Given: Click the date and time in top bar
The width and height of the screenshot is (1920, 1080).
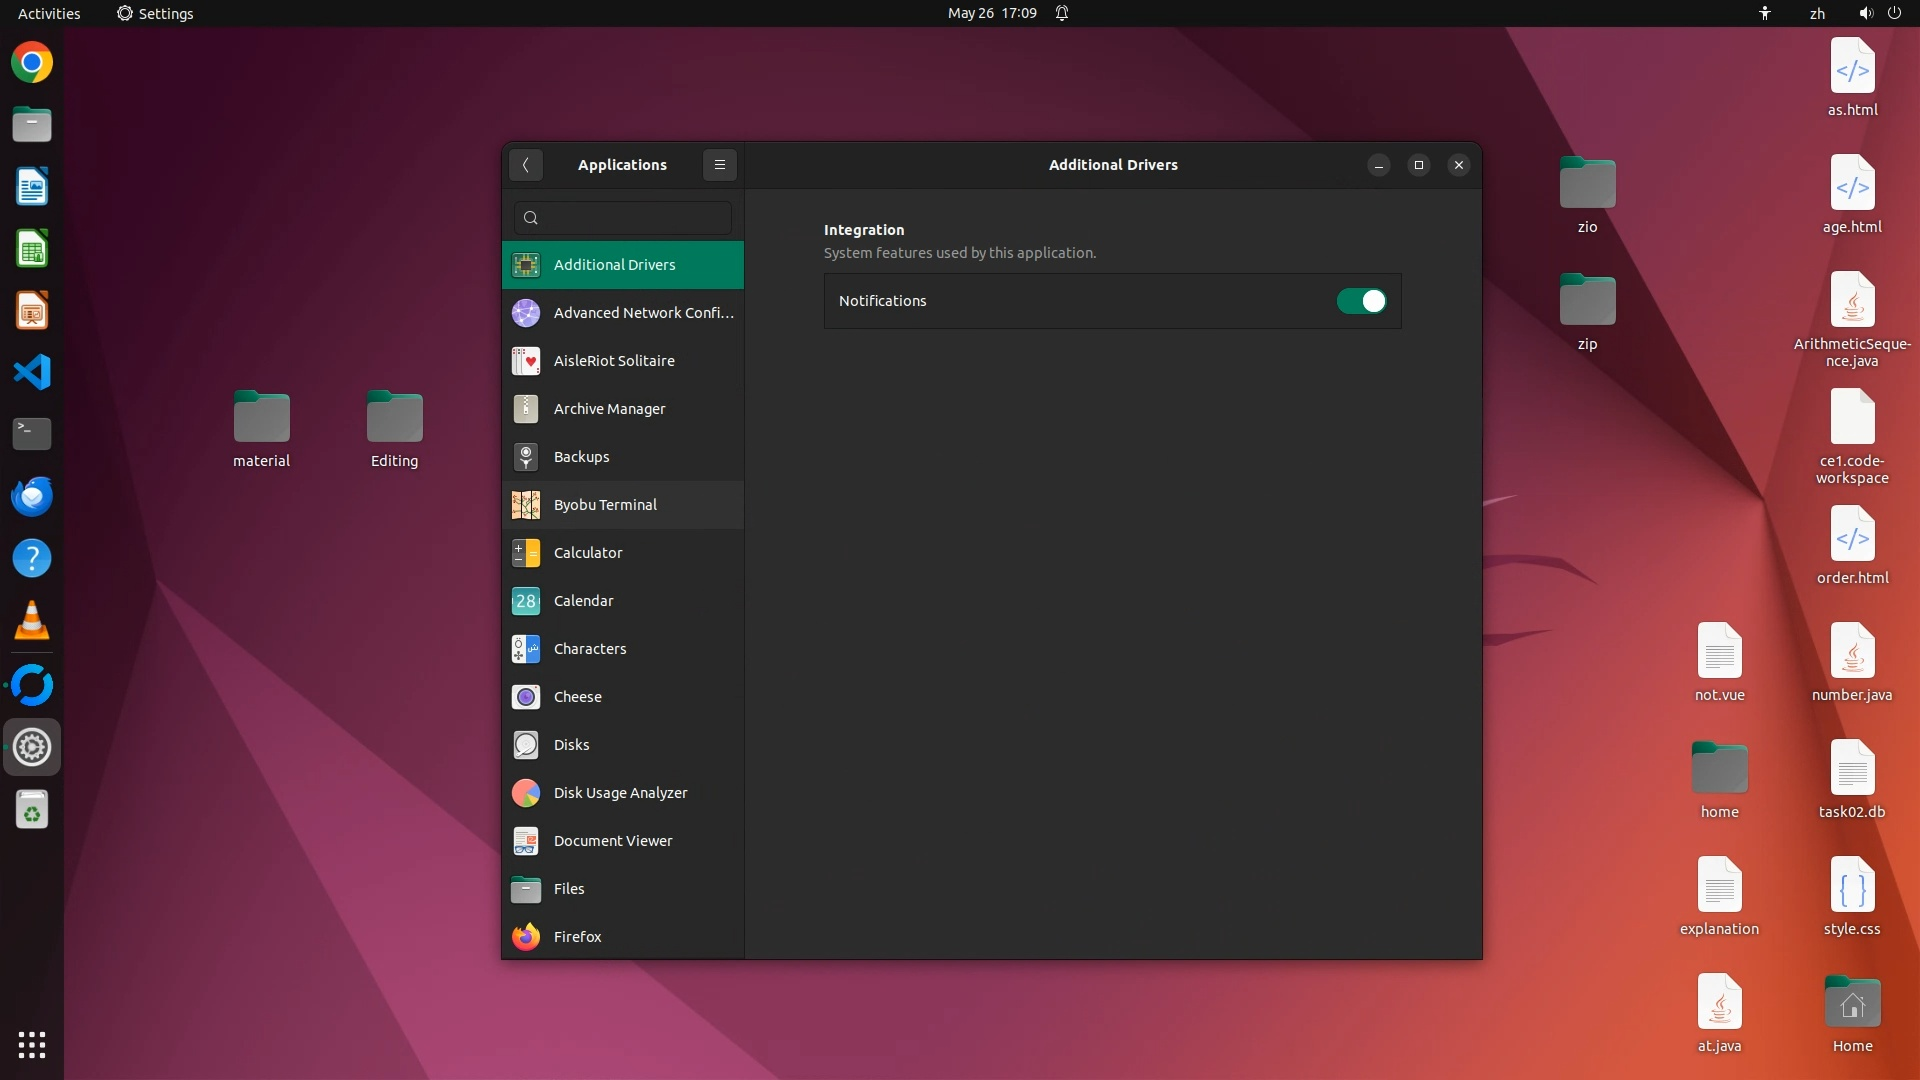Looking at the screenshot, I should point(991,13).
